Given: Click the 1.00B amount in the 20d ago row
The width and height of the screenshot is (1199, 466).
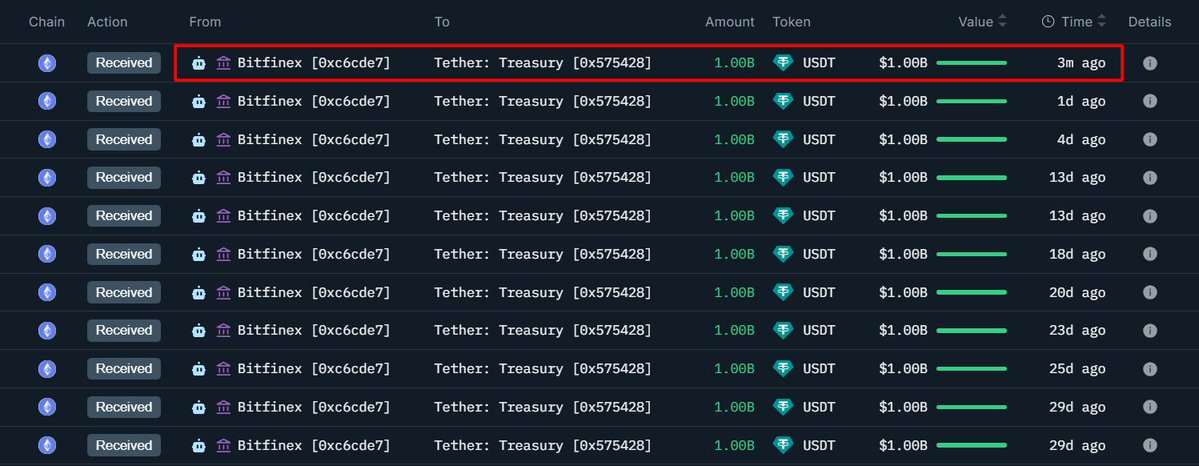Looking at the screenshot, I should (734, 292).
